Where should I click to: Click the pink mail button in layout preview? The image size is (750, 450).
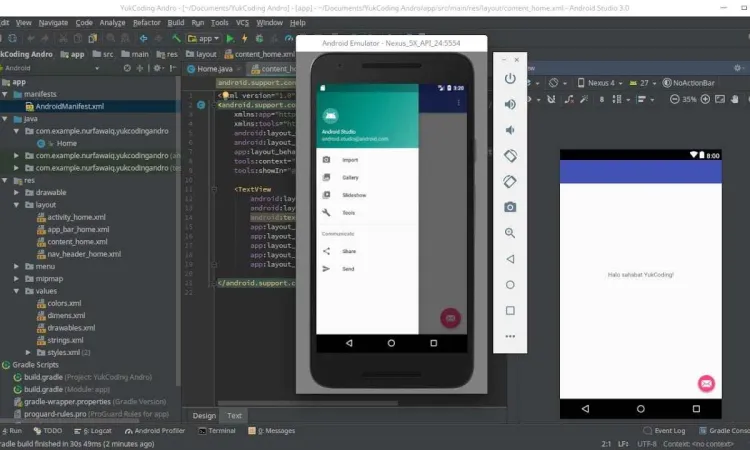point(706,384)
